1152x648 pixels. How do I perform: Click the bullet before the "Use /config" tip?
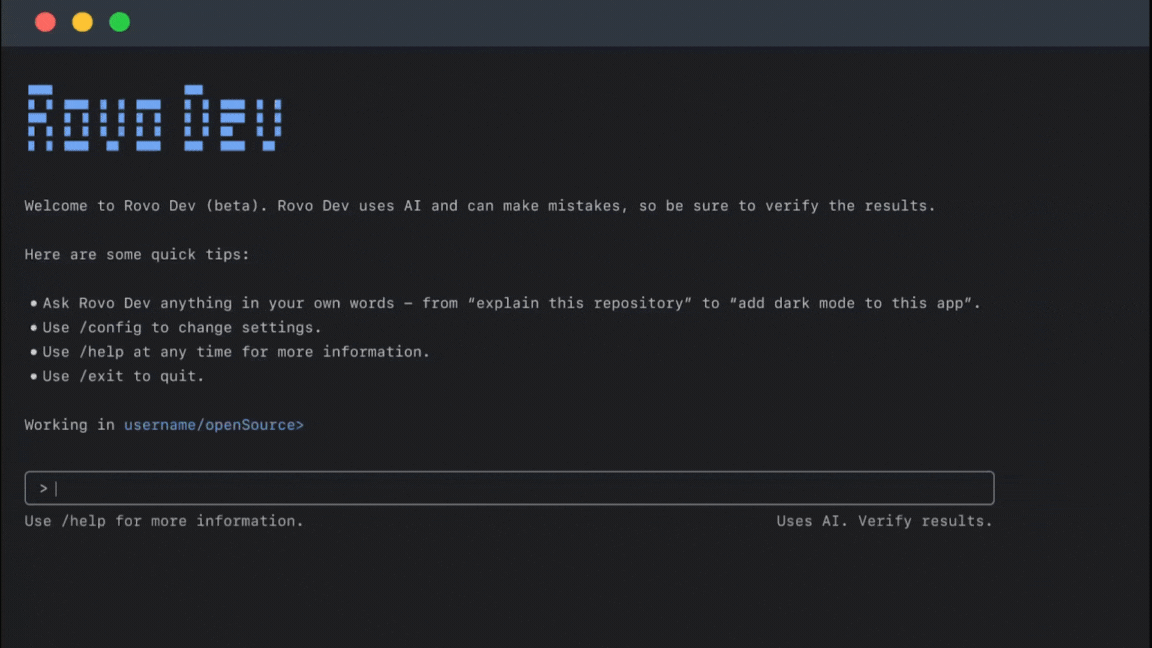point(33,328)
